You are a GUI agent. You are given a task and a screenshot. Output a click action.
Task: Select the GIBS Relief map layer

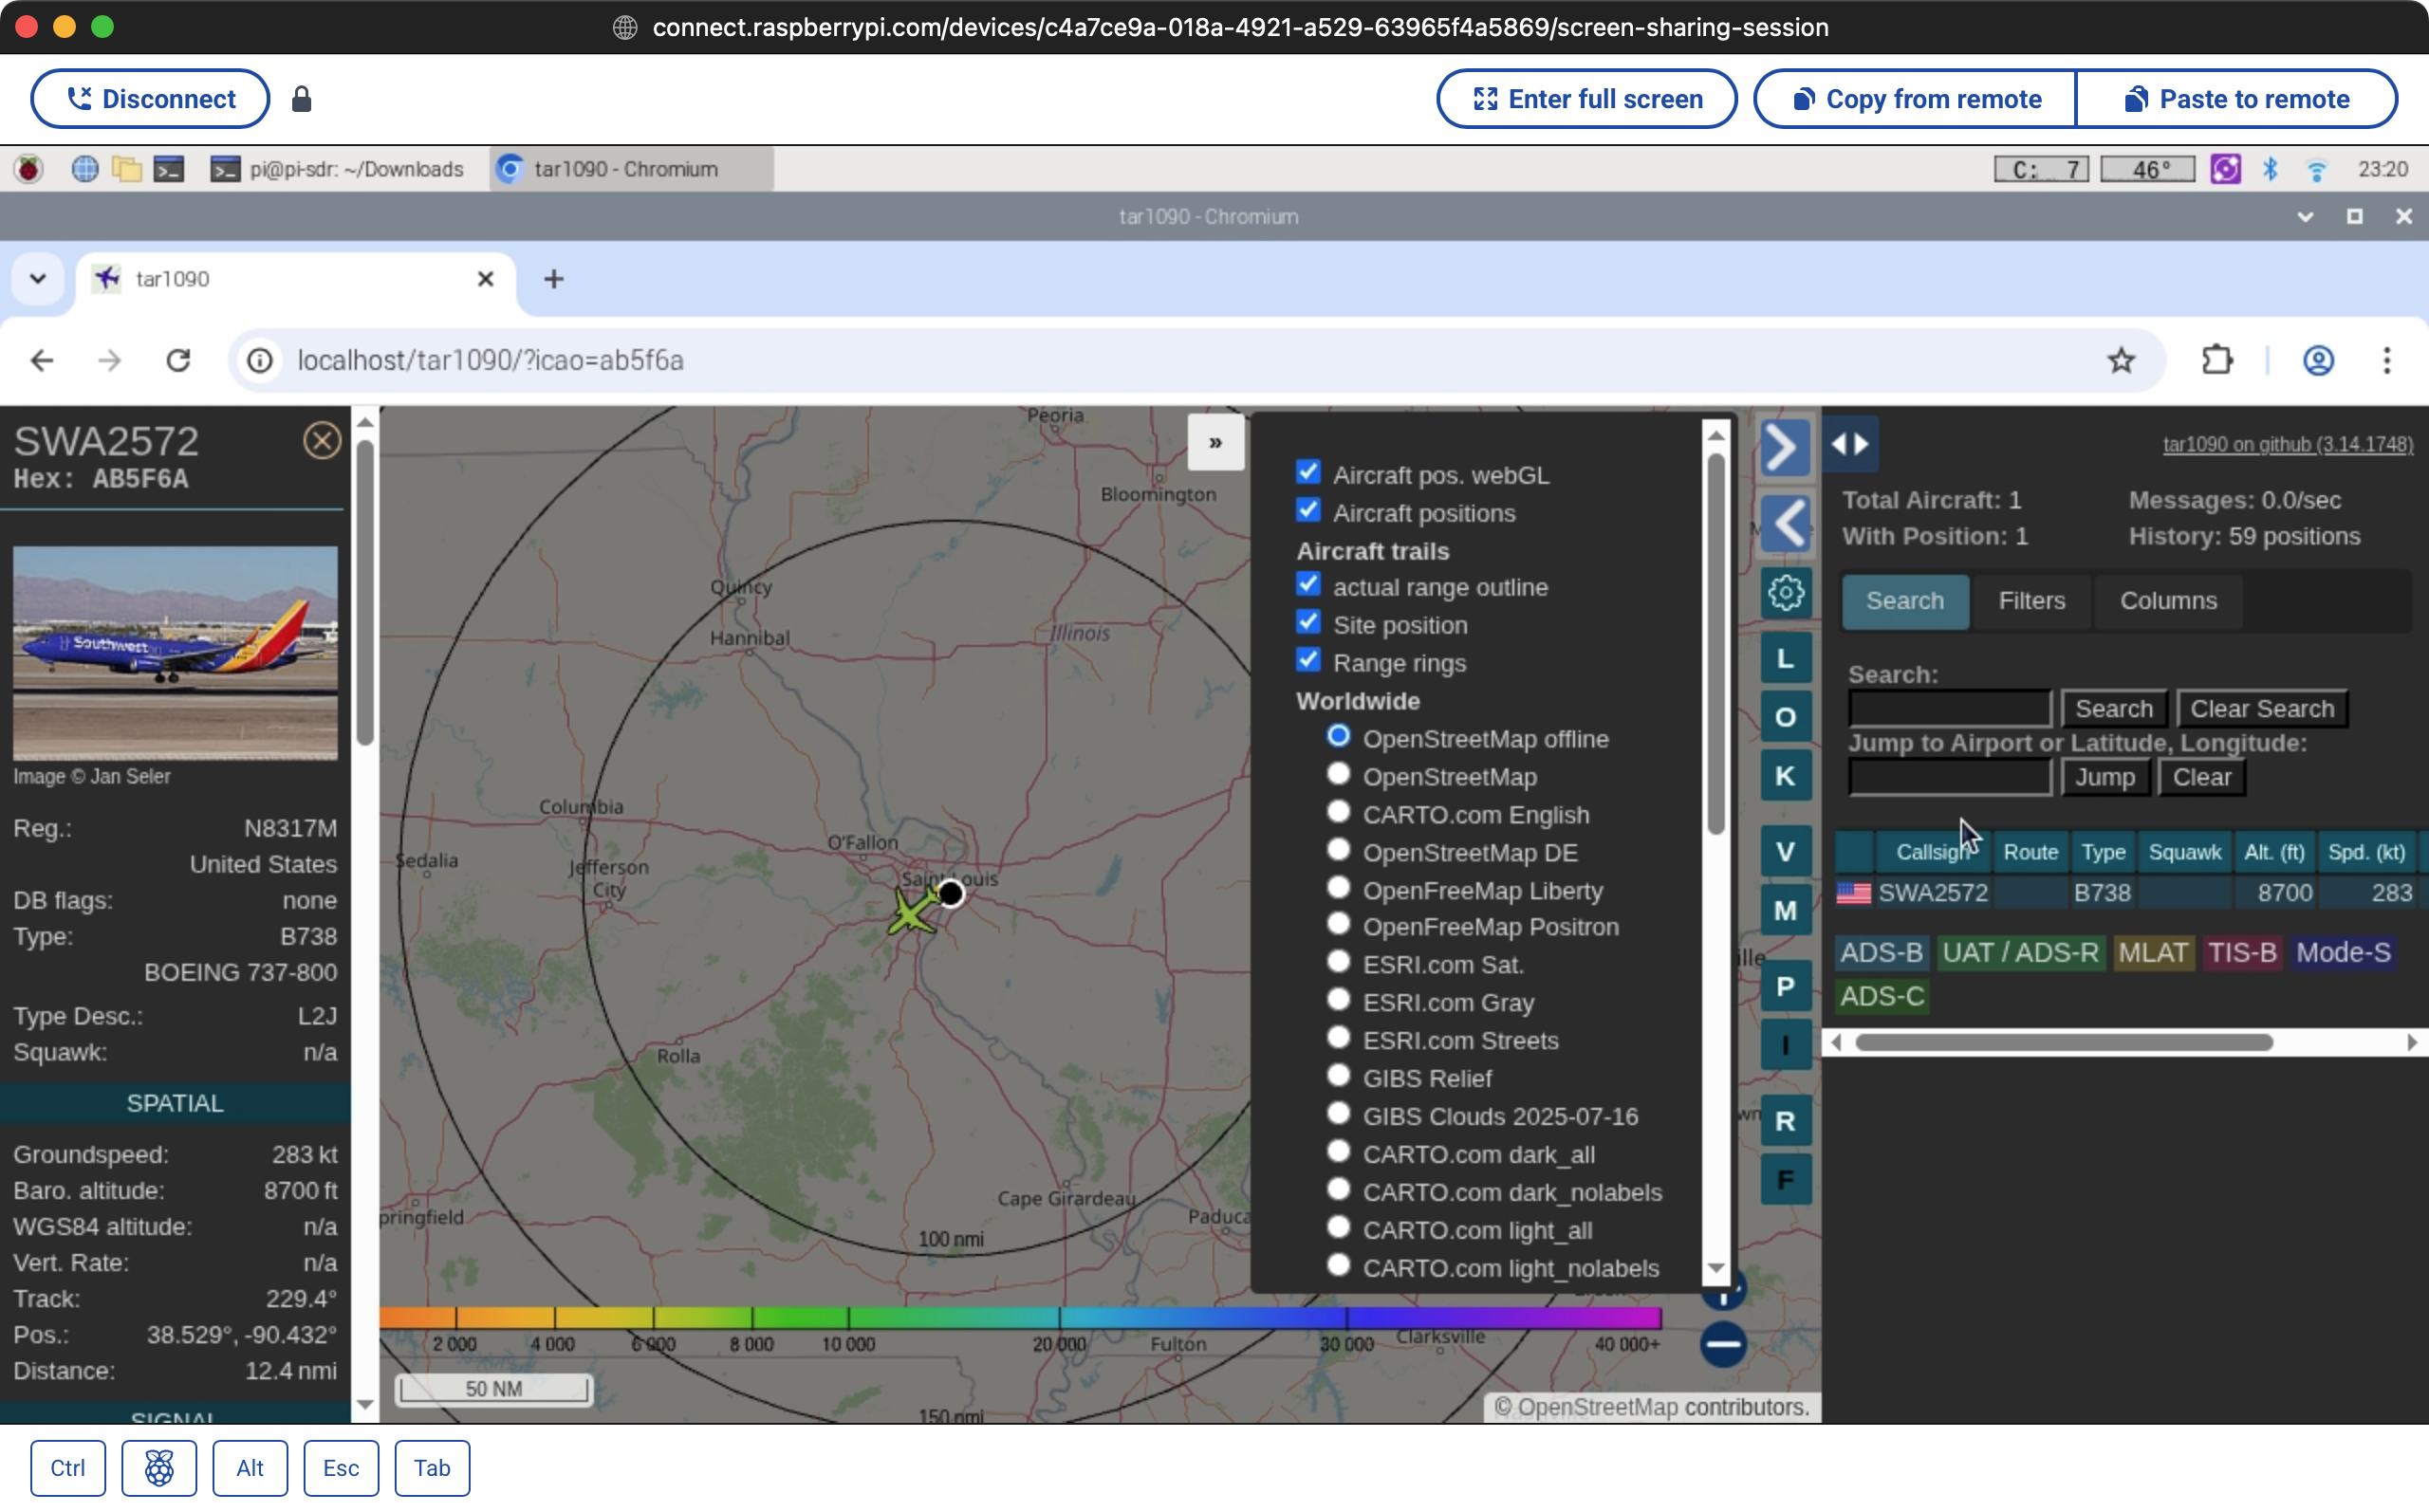pyautogui.click(x=1338, y=1076)
